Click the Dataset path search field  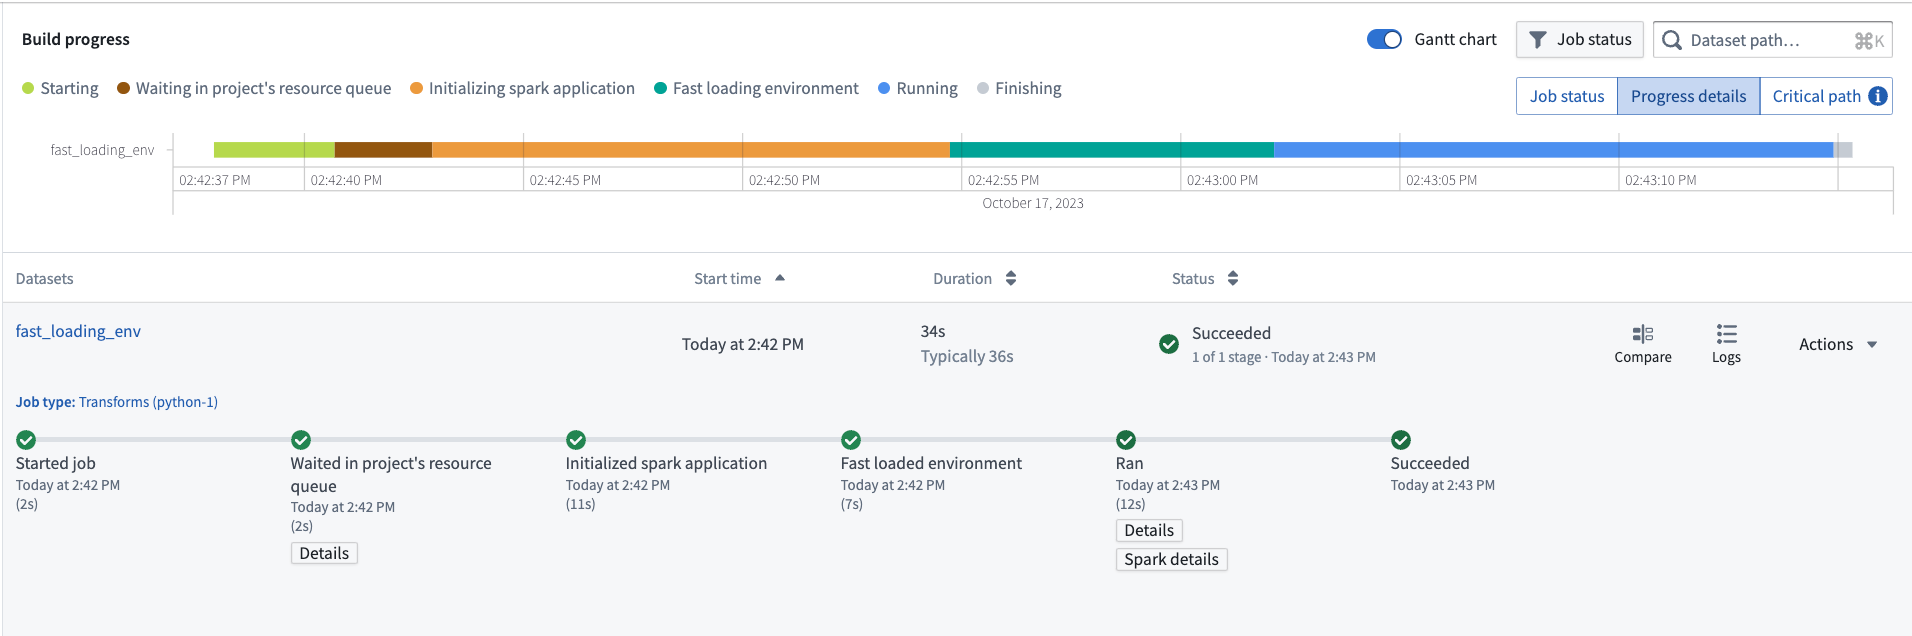point(1772,40)
